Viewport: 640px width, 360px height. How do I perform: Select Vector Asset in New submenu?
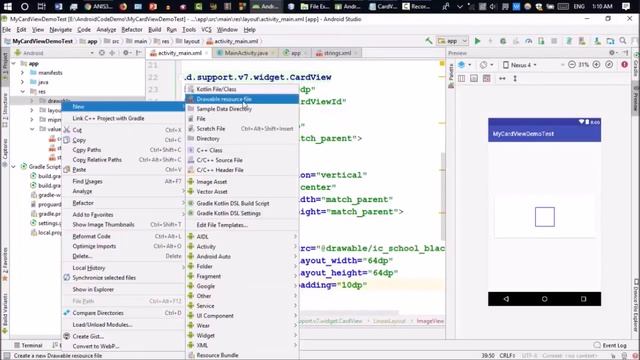click(x=242, y=191)
